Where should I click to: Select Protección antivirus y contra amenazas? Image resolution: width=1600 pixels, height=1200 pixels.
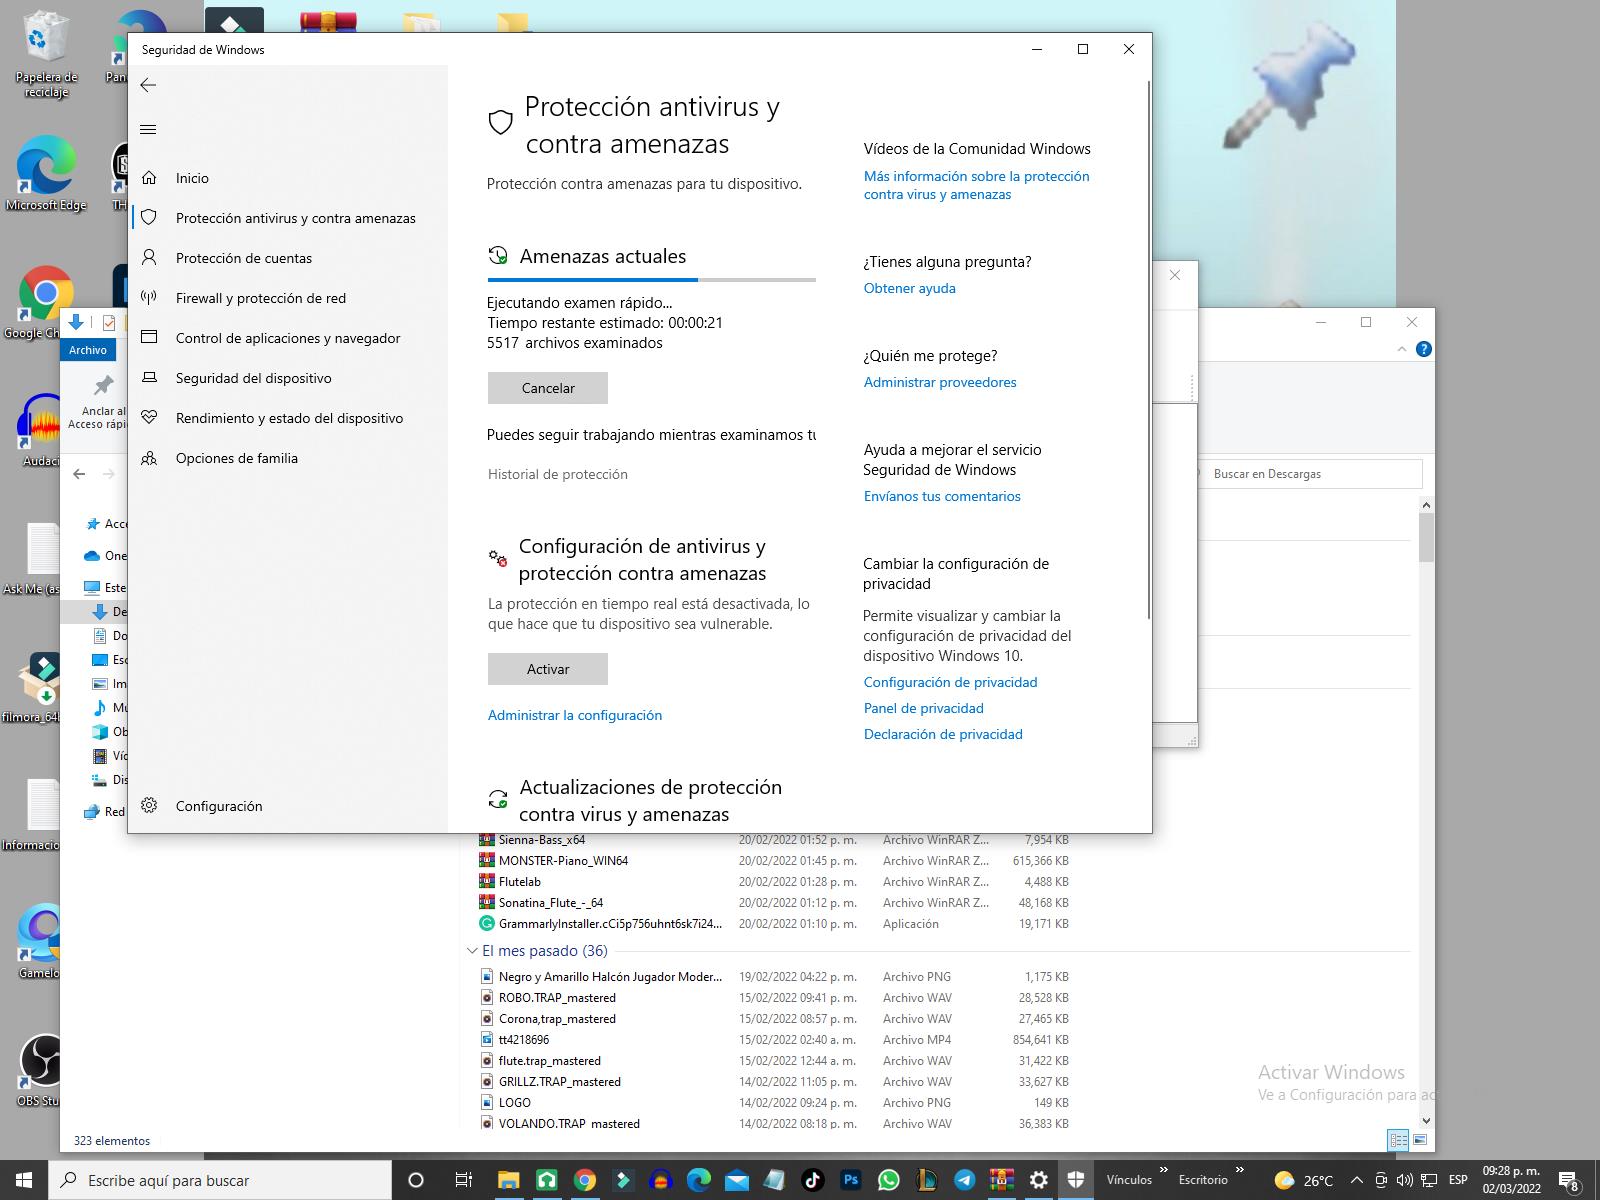[x=295, y=218]
